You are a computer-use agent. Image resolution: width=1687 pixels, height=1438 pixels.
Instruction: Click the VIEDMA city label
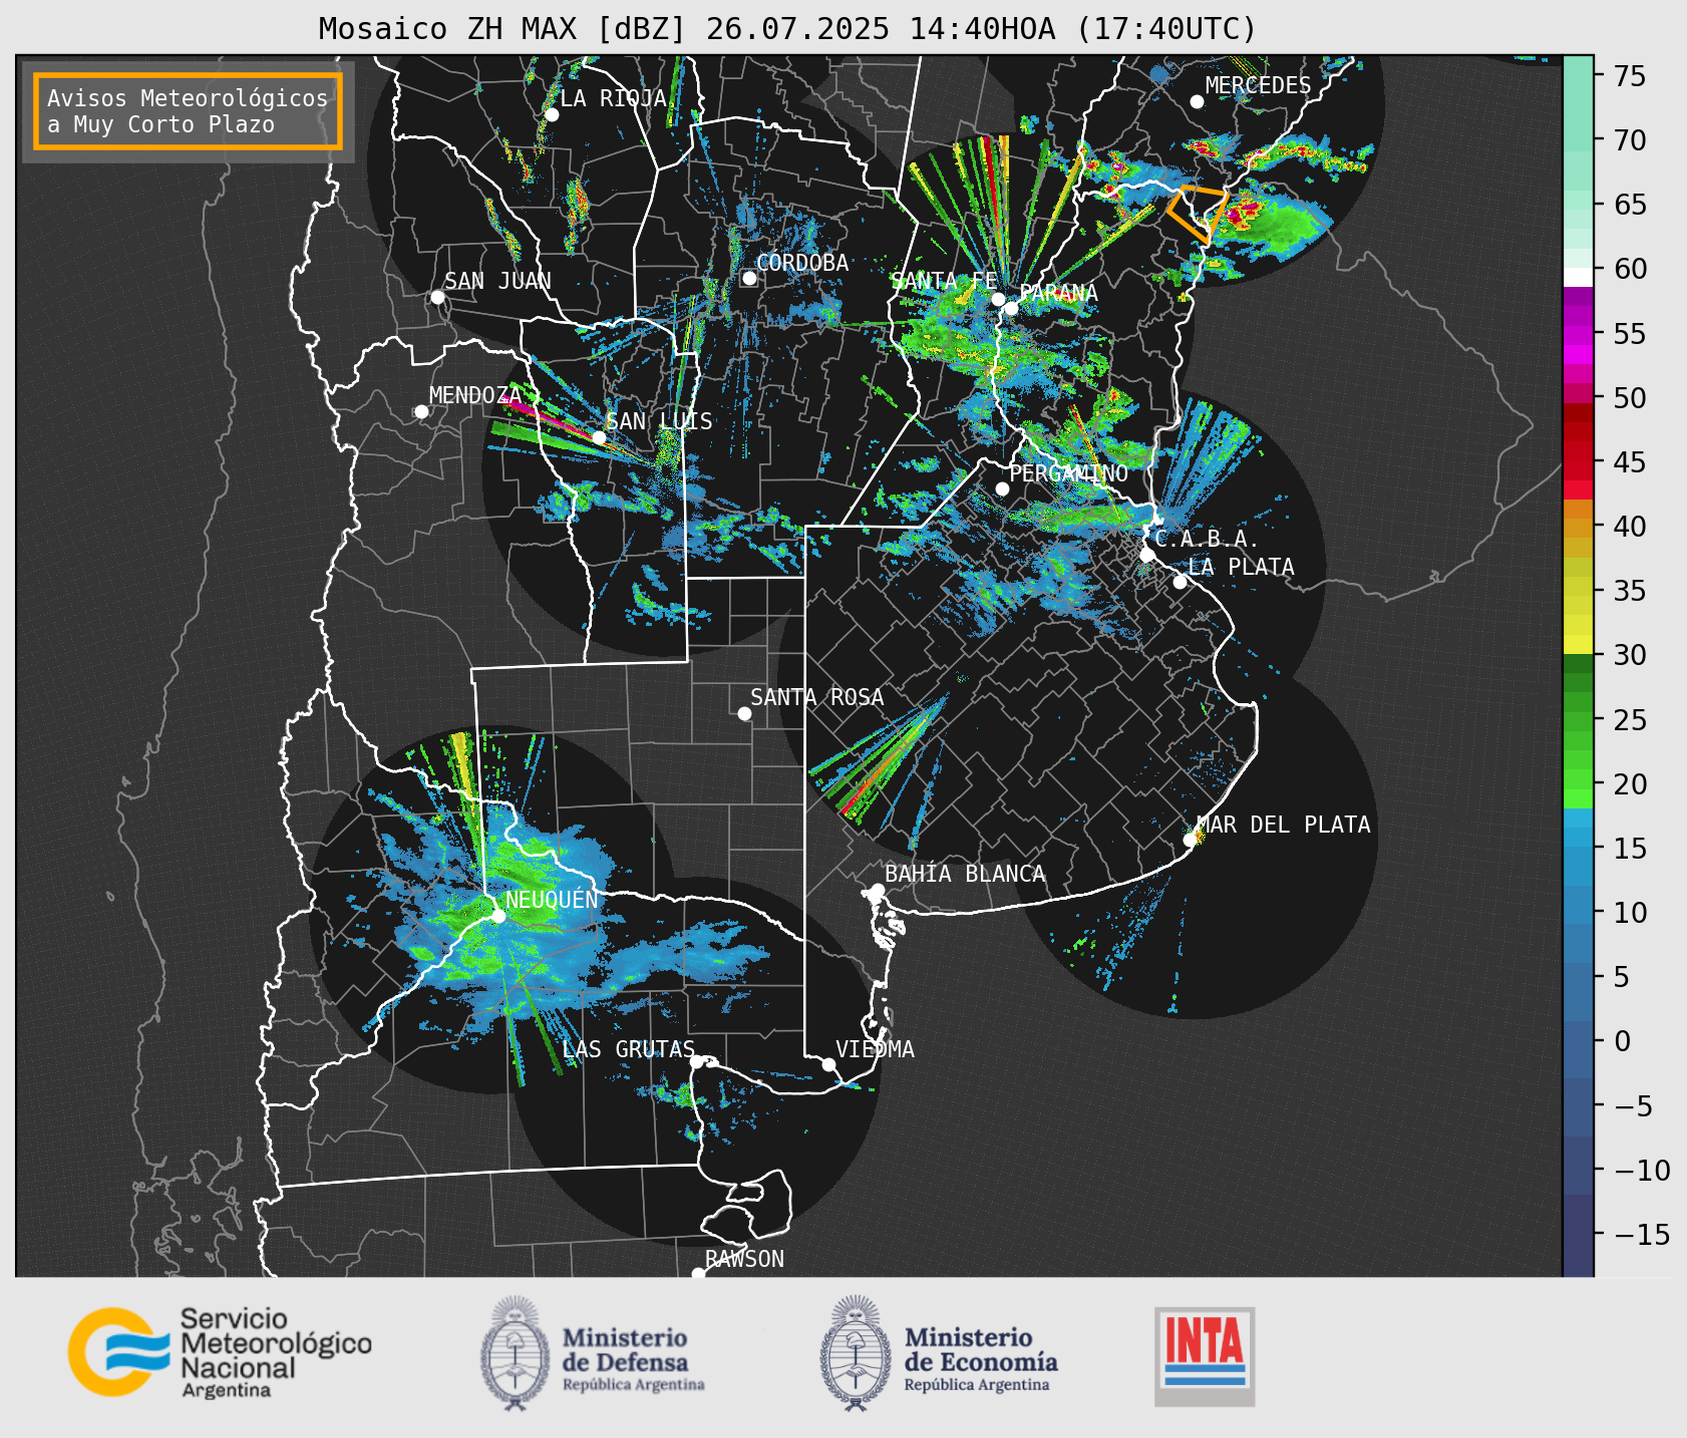(875, 1049)
